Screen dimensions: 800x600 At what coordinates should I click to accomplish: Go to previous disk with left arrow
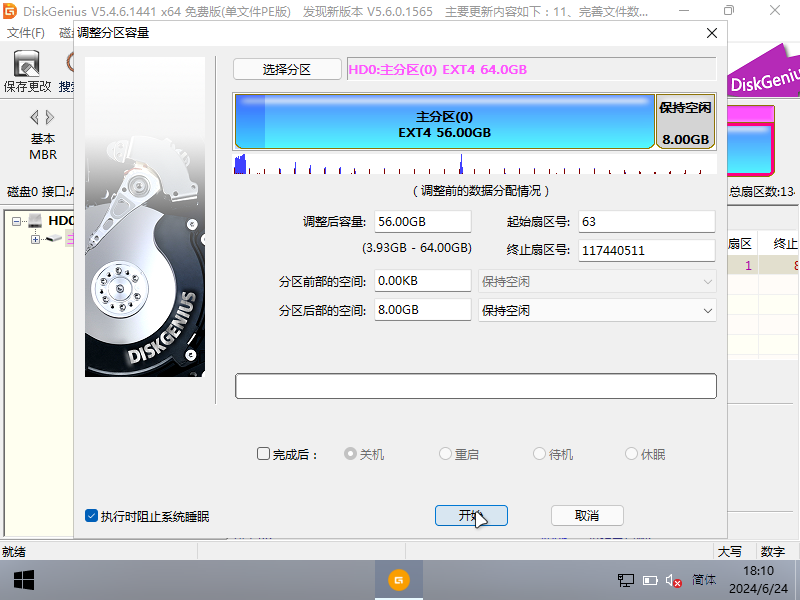pos(34,118)
